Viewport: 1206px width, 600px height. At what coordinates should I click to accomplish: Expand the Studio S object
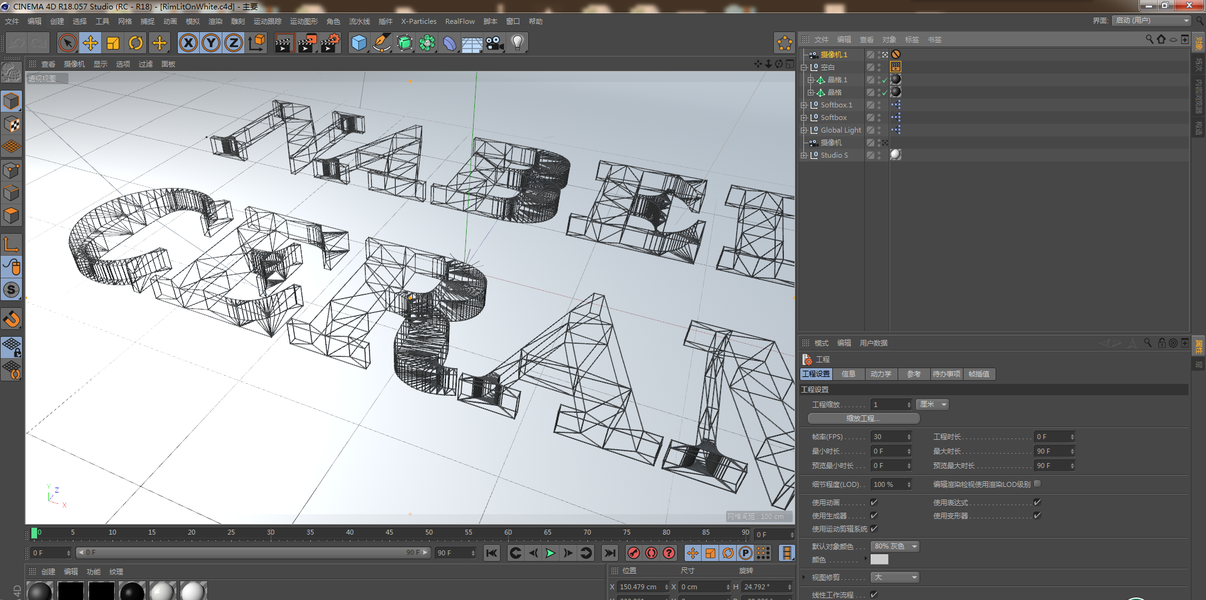click(x=803, y=155)
